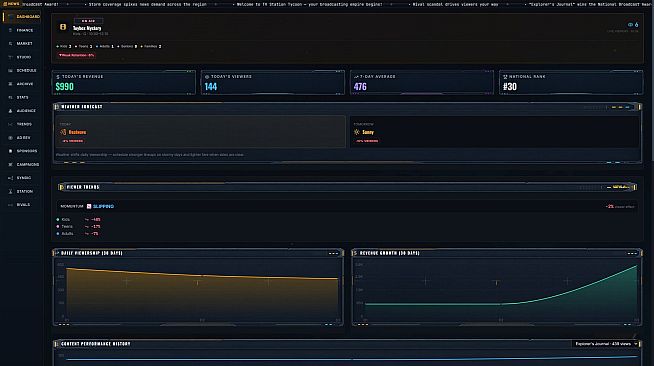The width and height of the screenshot is (654, 366).
Task: Click the Syndic sidebar icon
Action: click(10, 178)
